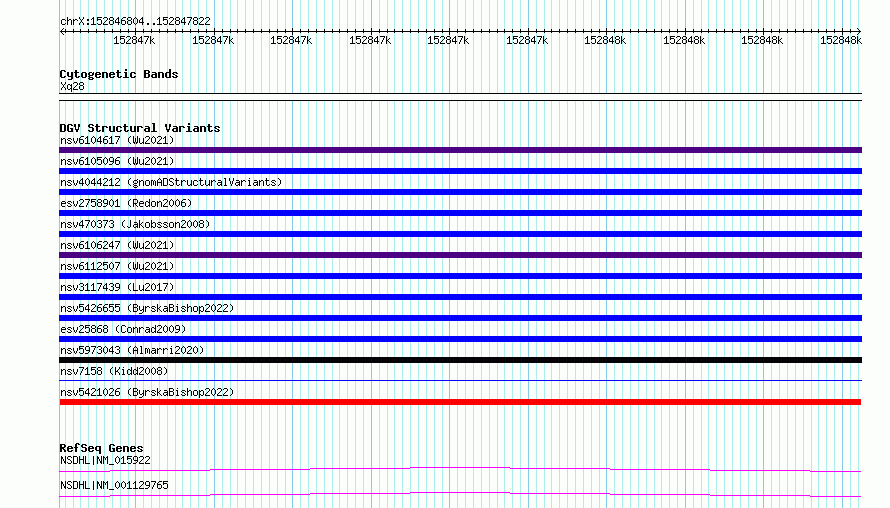Select the blue nsv4044212 variant bar

point(460,192)
